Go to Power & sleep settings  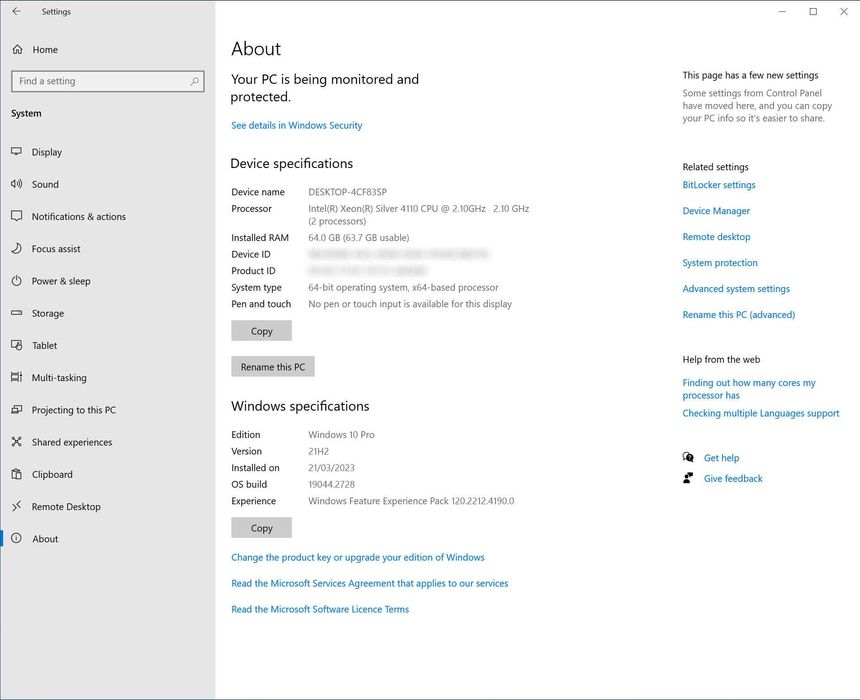coord(61,281)
